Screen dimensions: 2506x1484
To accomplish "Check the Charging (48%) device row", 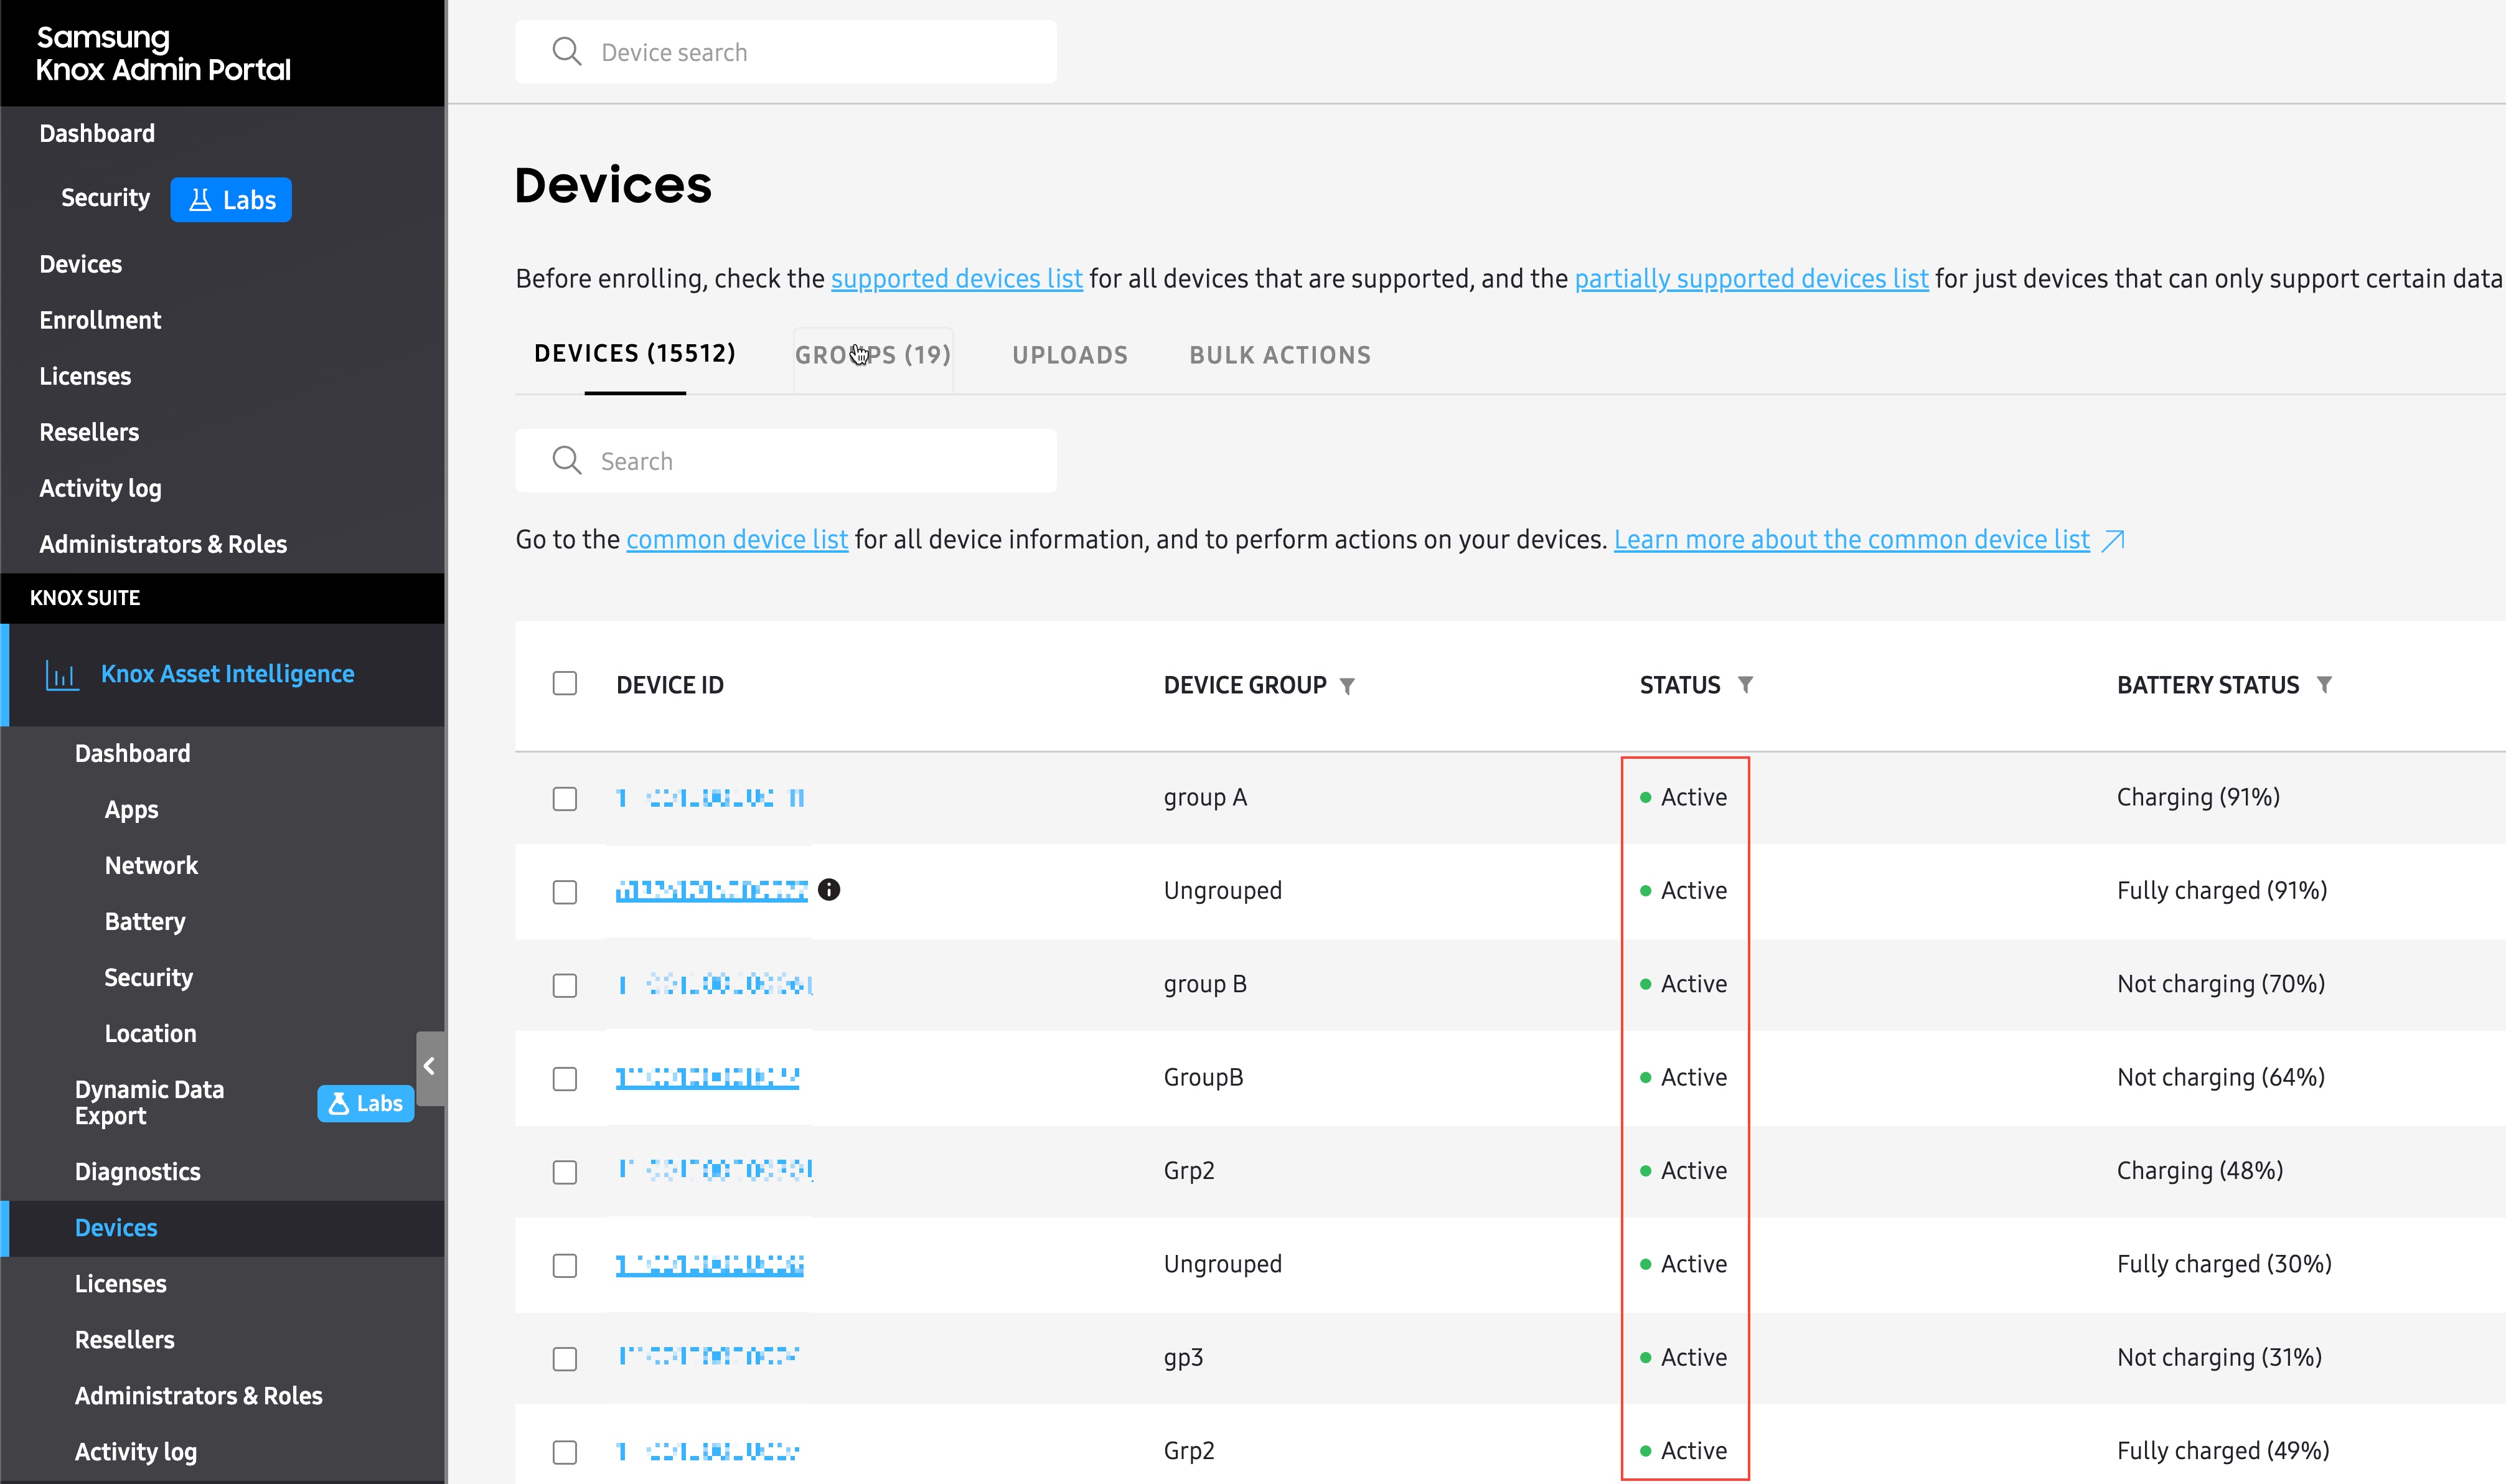I will click(565, 1172).
